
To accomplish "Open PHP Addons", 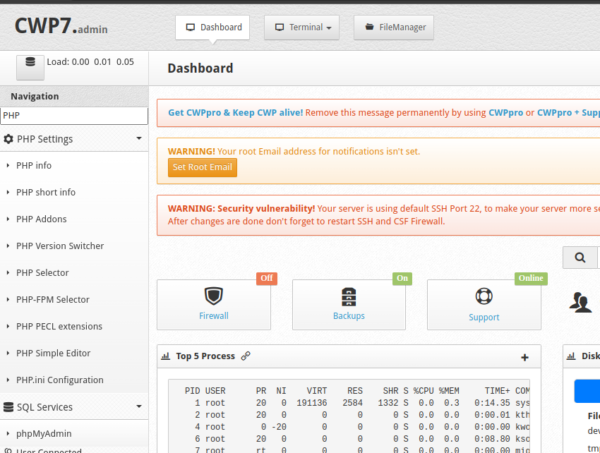I will click(41, 219).
